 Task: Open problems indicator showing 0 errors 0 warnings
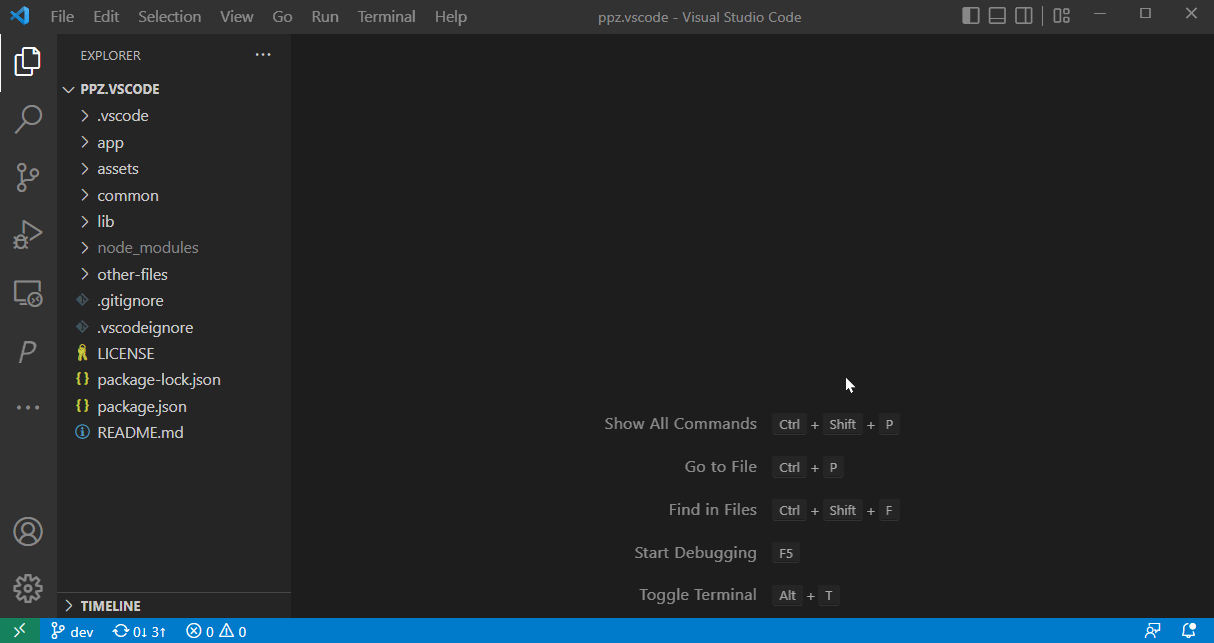click(216, 631)
